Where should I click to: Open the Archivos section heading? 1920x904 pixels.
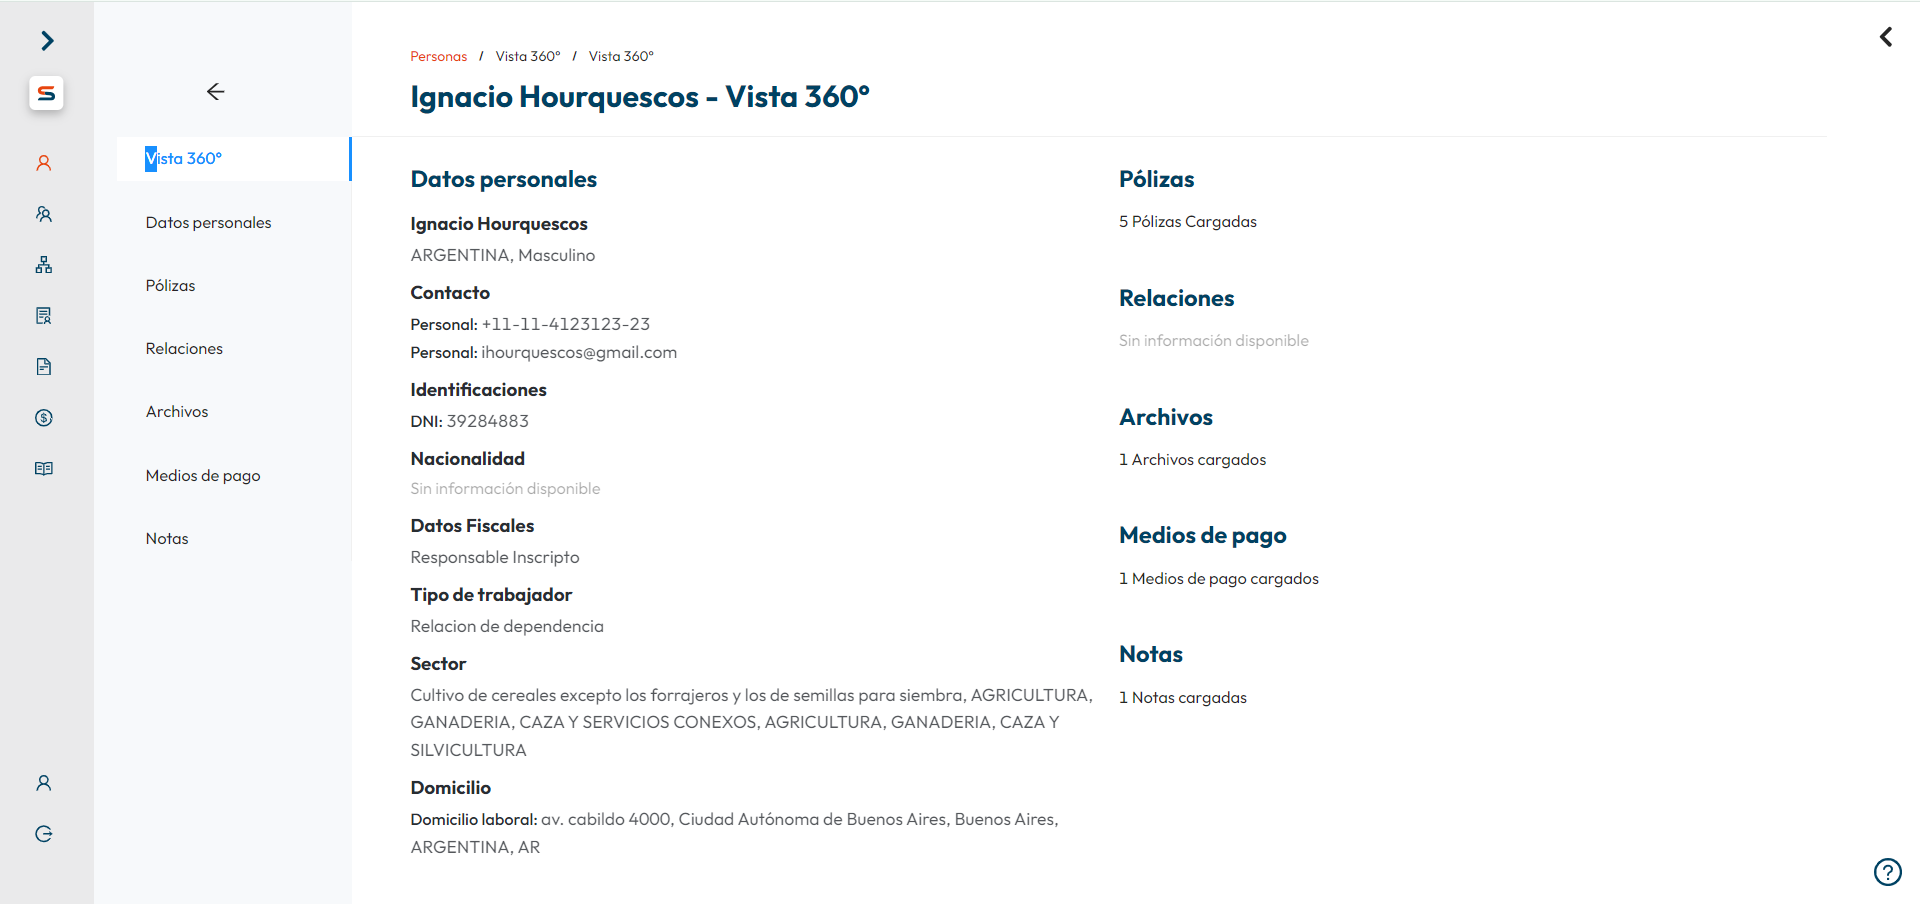coord(1165,418)
